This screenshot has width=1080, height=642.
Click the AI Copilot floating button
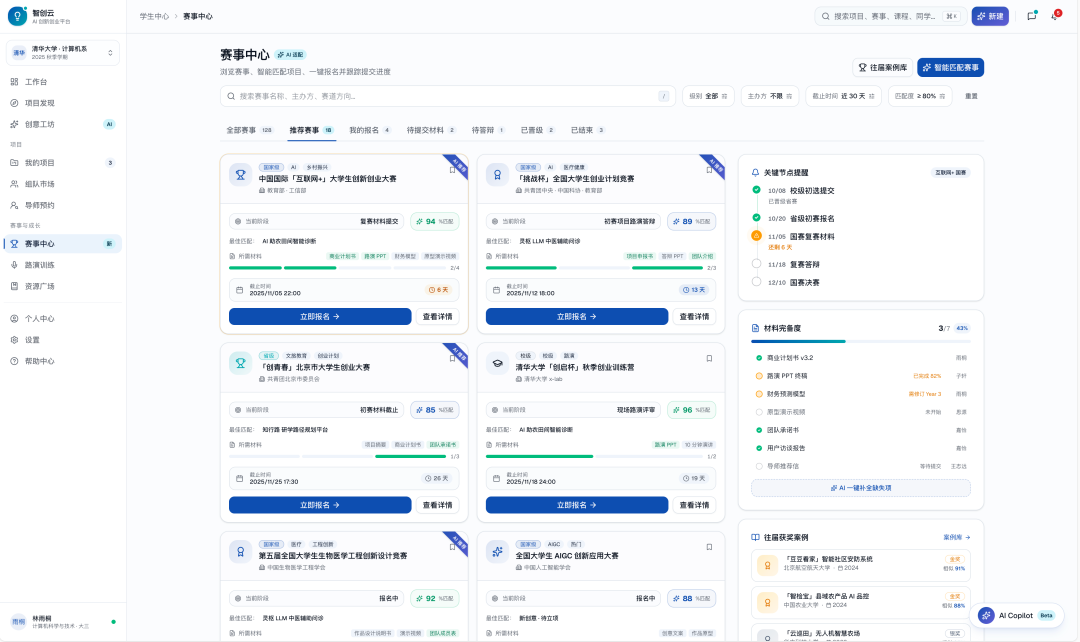point(1017,616)
